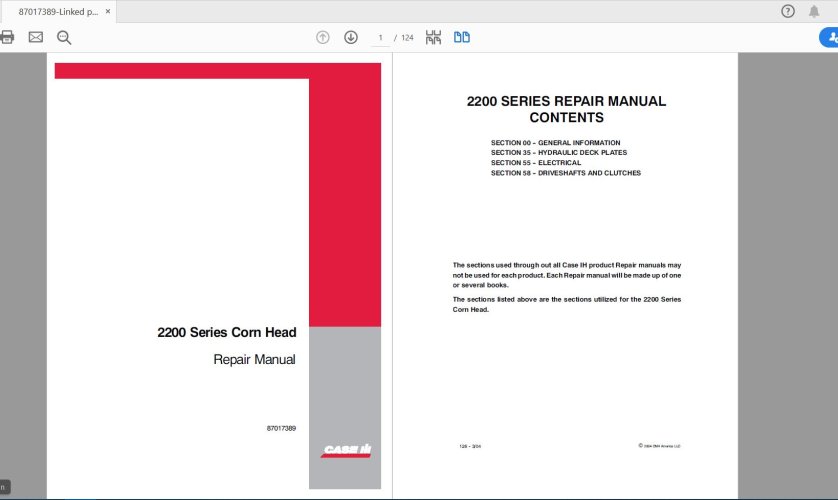
Task: Go to next page down arrow
Action: [351, 37]
